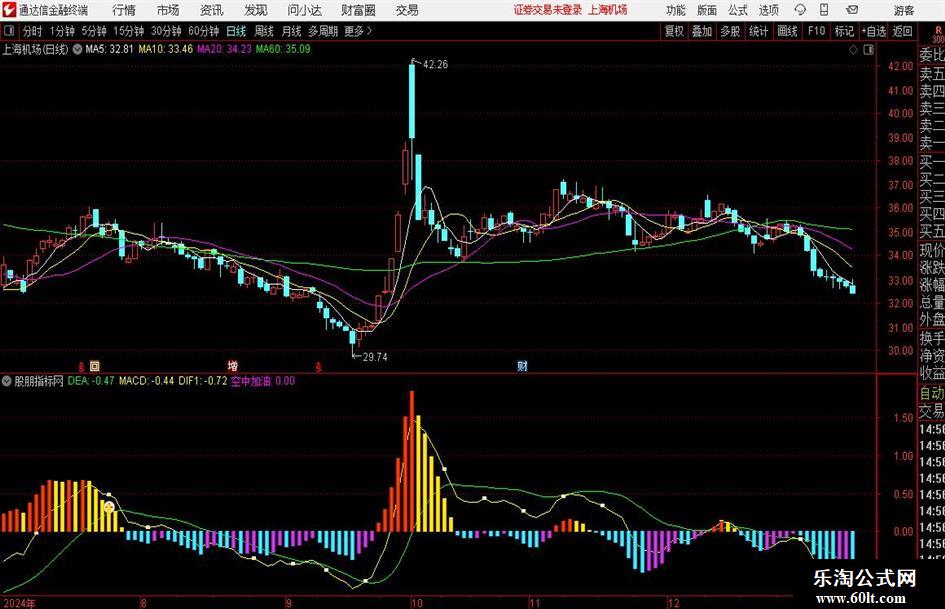This screenshot has height=609, width=945.
Task: Click the MA5: 32.81 label
Action: [110, 49]
